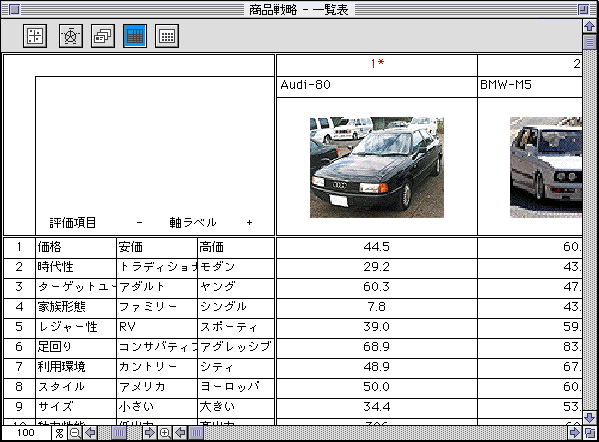Click the left scroll arrow beside zoom-out magnifier

click(91, 433)
